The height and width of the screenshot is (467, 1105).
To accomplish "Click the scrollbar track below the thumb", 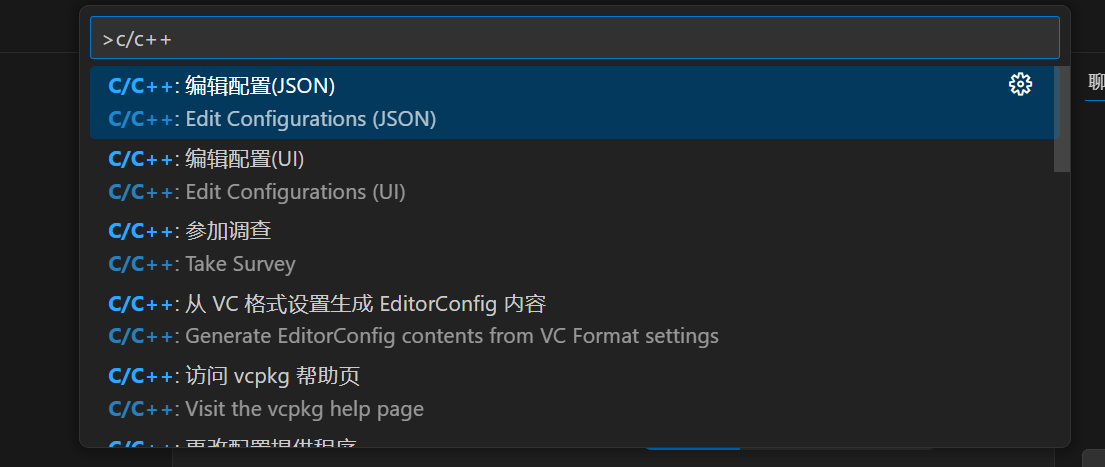I will [1063, 300].
